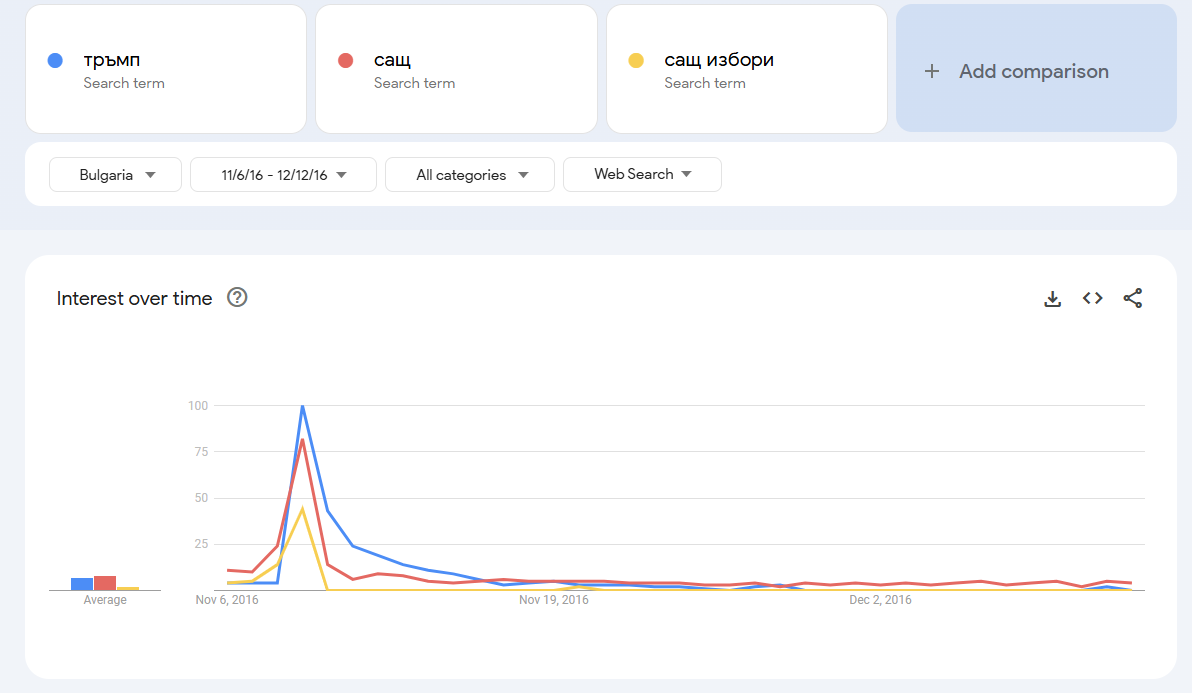Open help icon next to Interest over time
Viewport: 1192px width, 693px height.
point(237,298)
